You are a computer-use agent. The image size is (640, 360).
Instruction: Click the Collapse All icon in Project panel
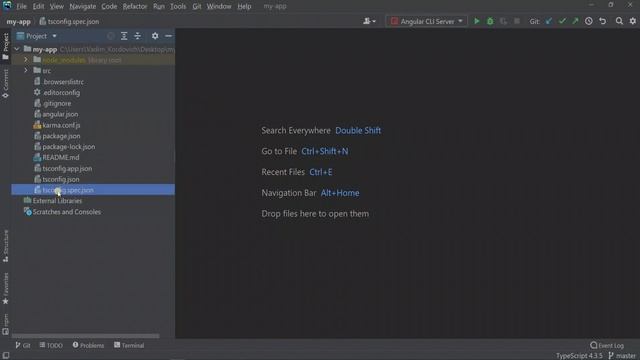pos(138,36)
